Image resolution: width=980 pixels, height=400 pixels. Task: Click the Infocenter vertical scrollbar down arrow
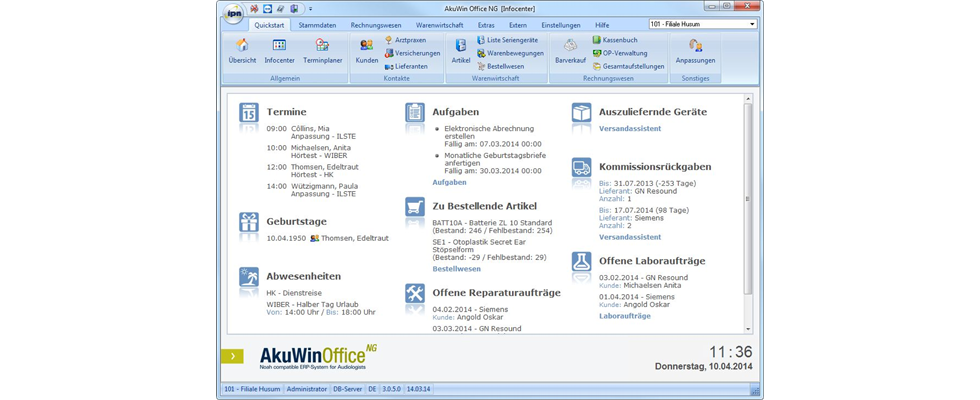(748, 329)
